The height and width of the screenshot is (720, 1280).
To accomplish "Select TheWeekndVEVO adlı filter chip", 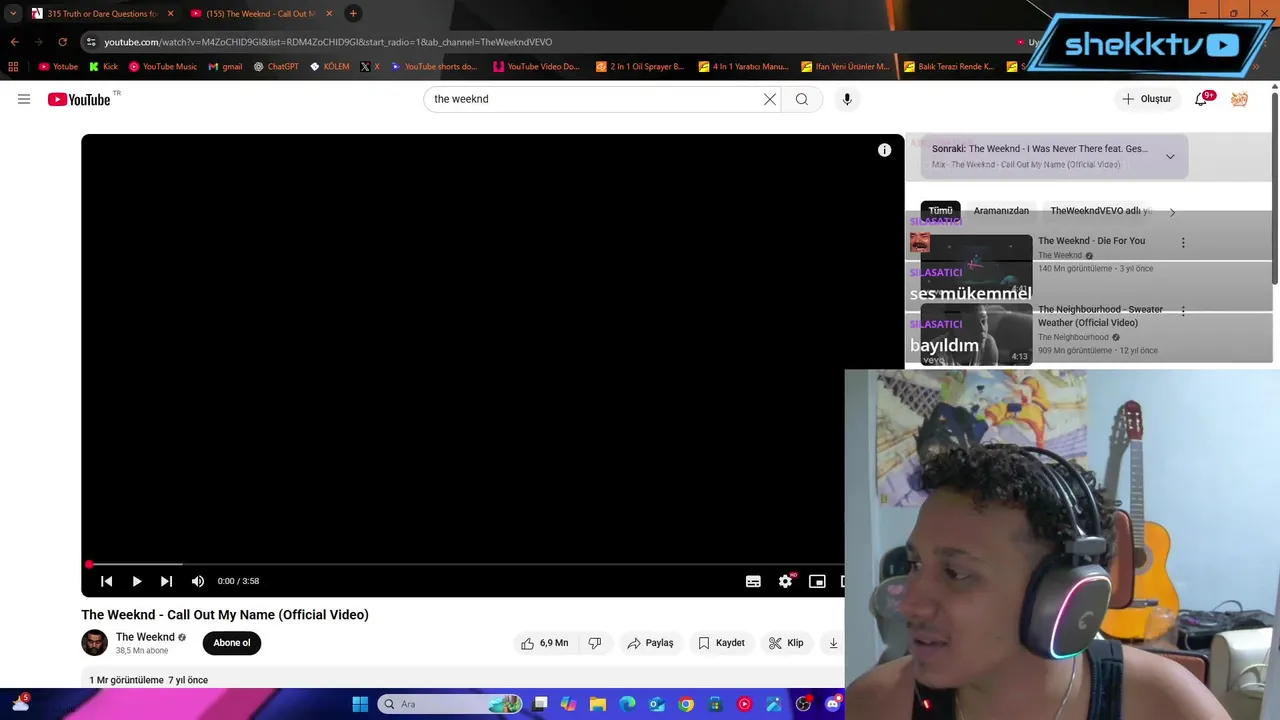I will coord(1101,211).
